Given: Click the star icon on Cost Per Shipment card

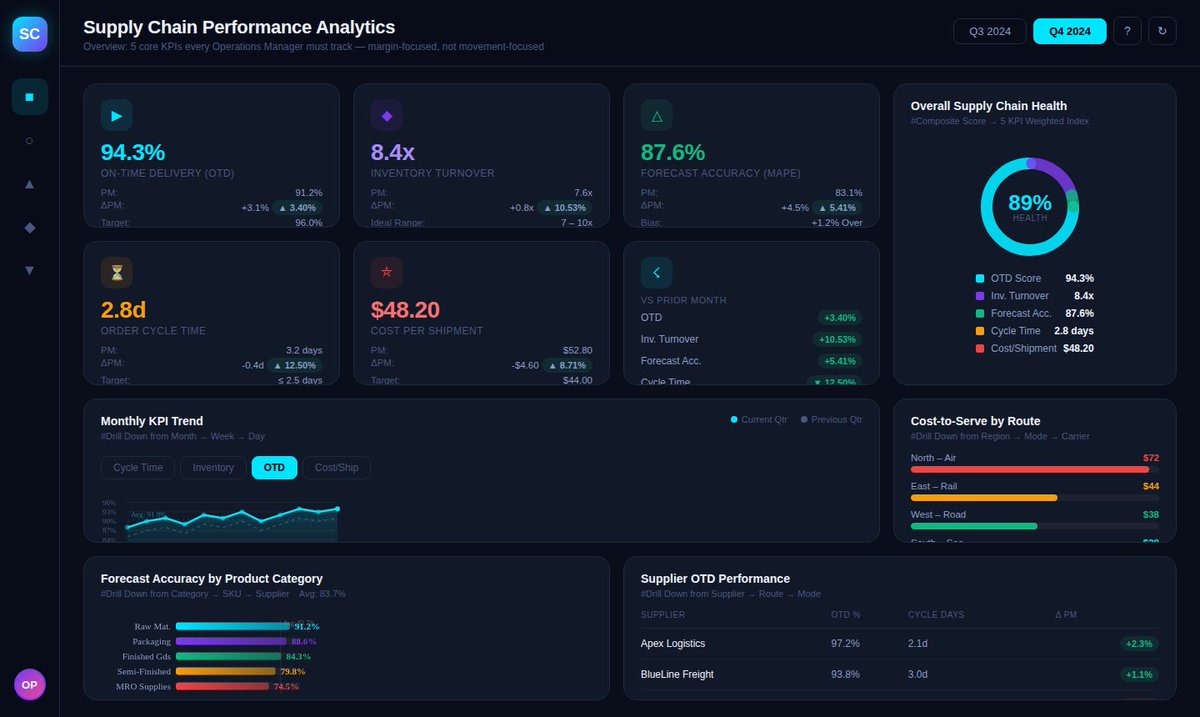Looking at the screenshot, I should coord(386,271).
